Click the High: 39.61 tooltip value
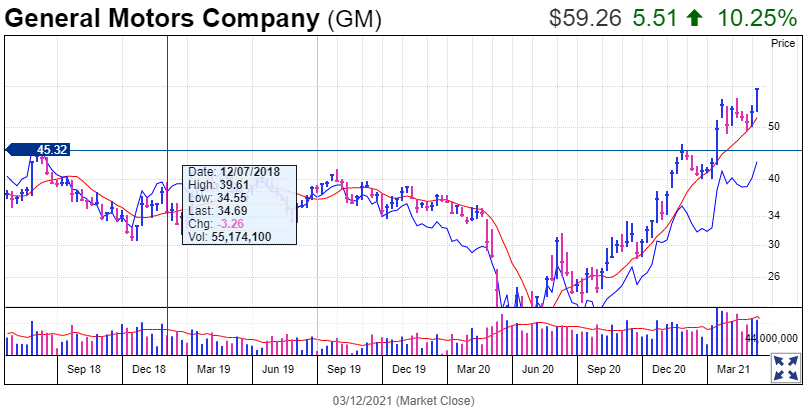The image size is (809, 411). click(x=219, y=185)
